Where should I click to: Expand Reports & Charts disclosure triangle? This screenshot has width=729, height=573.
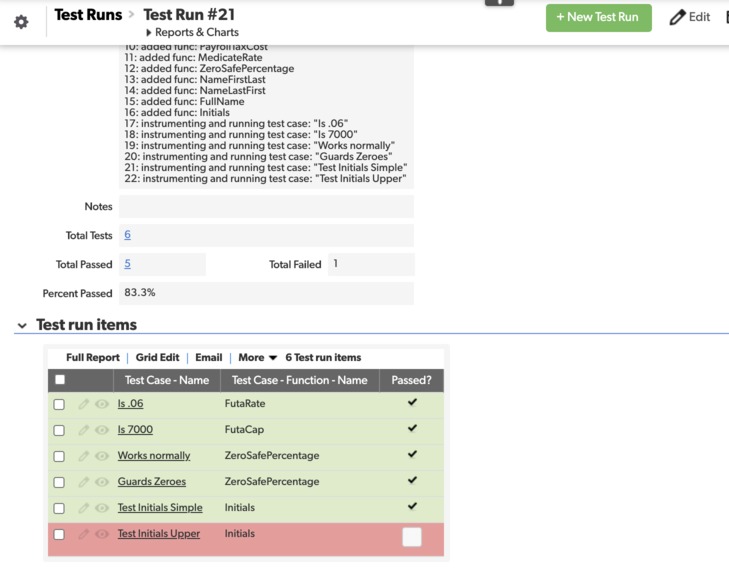click(149, 33)
